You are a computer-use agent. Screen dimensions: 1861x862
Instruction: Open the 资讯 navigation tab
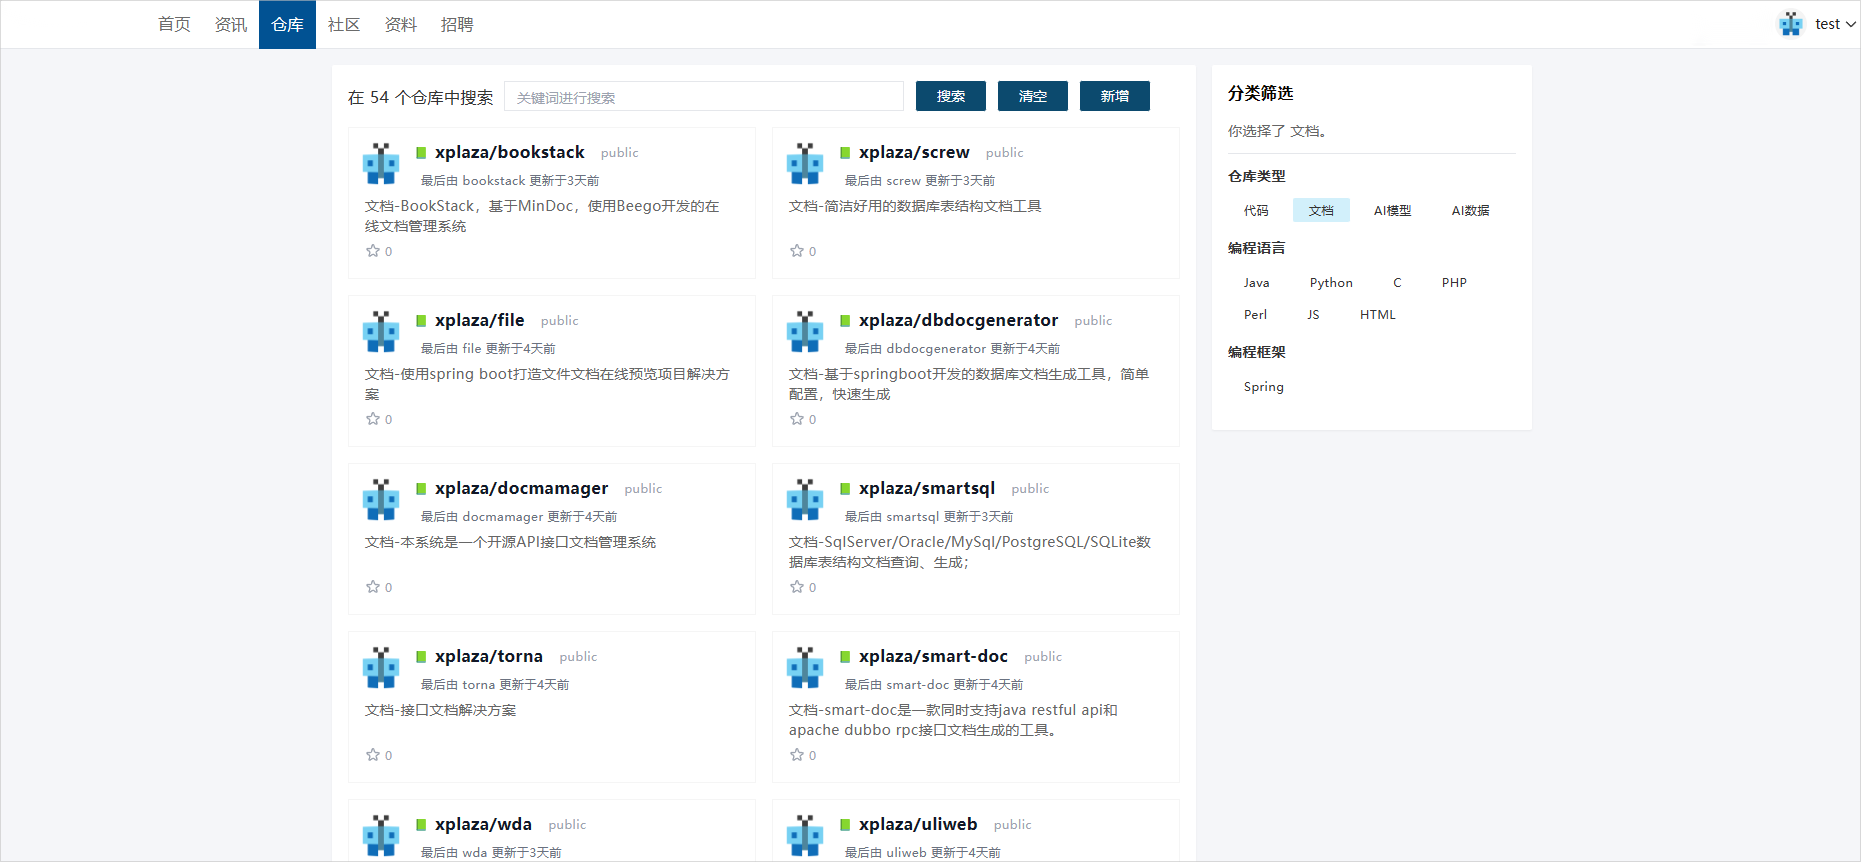230,24
